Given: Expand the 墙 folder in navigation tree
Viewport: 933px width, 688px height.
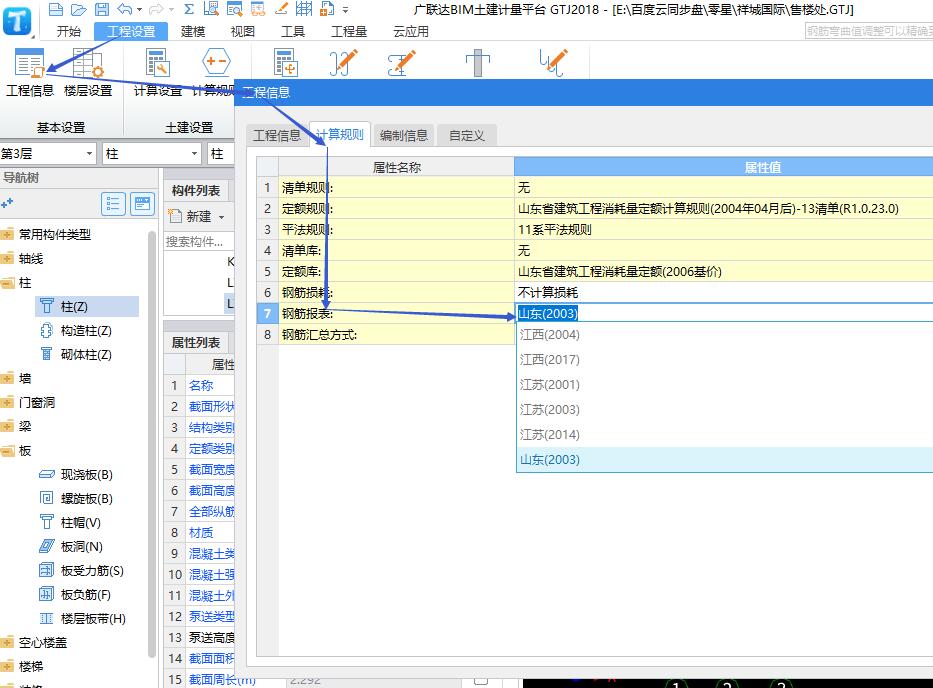Looking at the screenshot, I should [7, 379].
